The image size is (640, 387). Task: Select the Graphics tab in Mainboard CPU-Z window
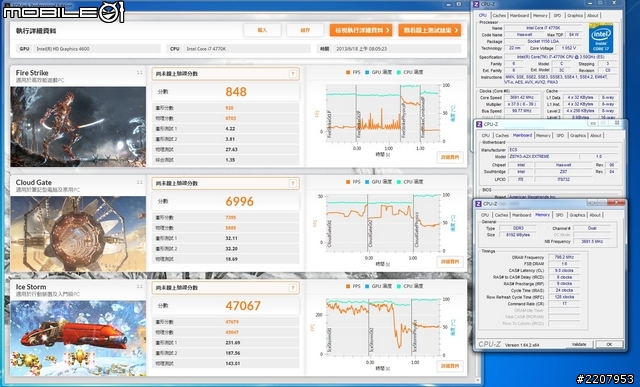click(578, 135)
